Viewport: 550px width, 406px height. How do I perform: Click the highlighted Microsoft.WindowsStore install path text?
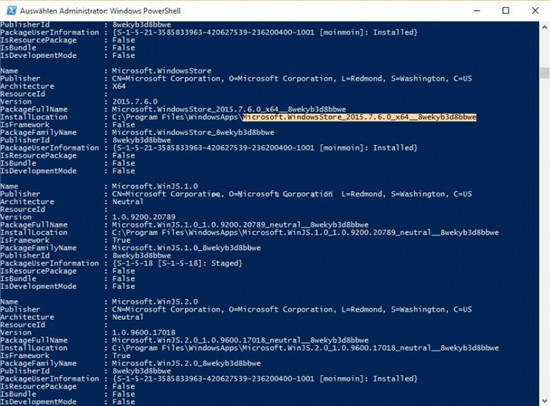pyautogui.click(x=360, y=117)
